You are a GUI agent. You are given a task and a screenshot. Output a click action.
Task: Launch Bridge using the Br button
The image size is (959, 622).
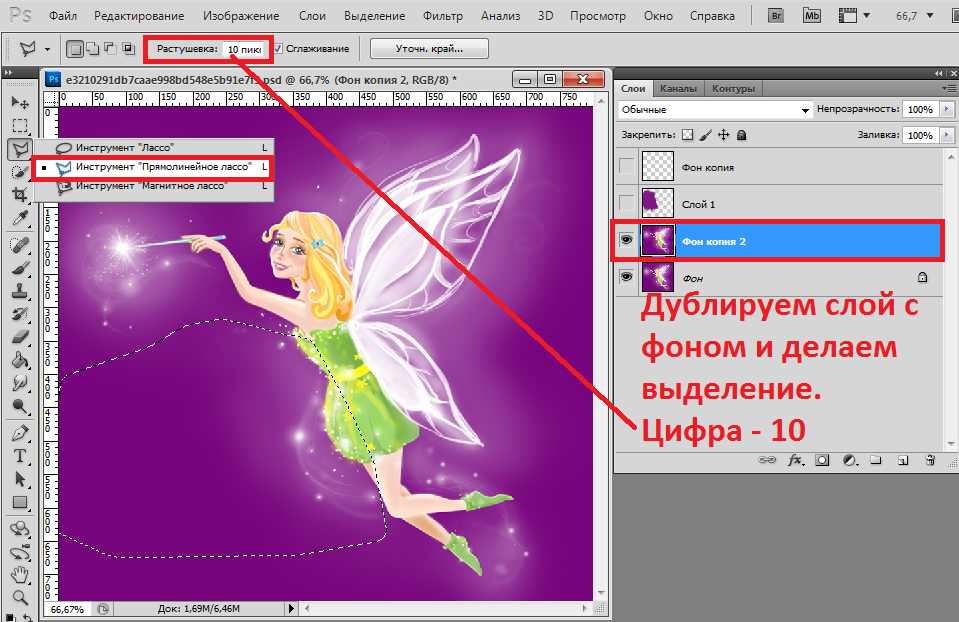[775, 17]
